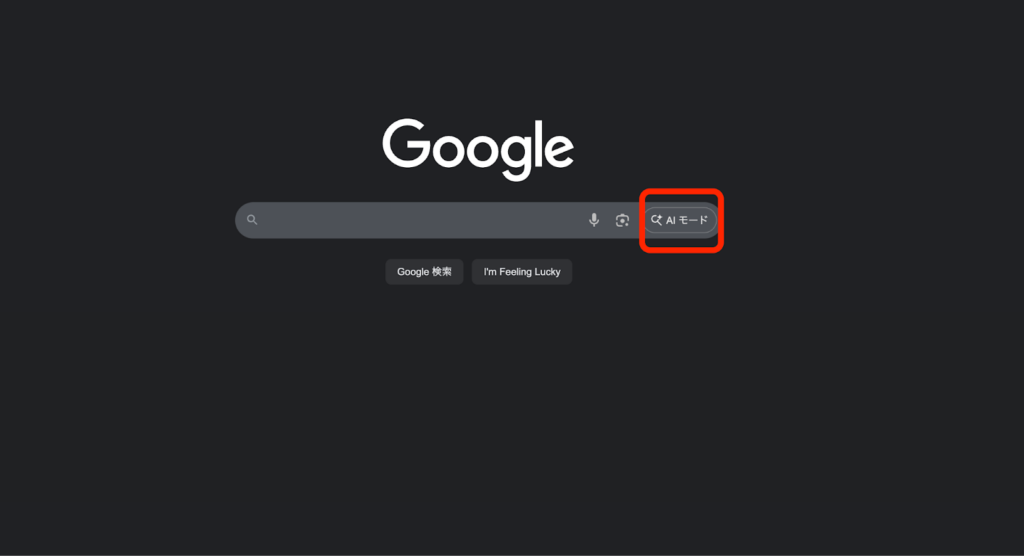
Task: Click the Google logo
Action: 478,149
